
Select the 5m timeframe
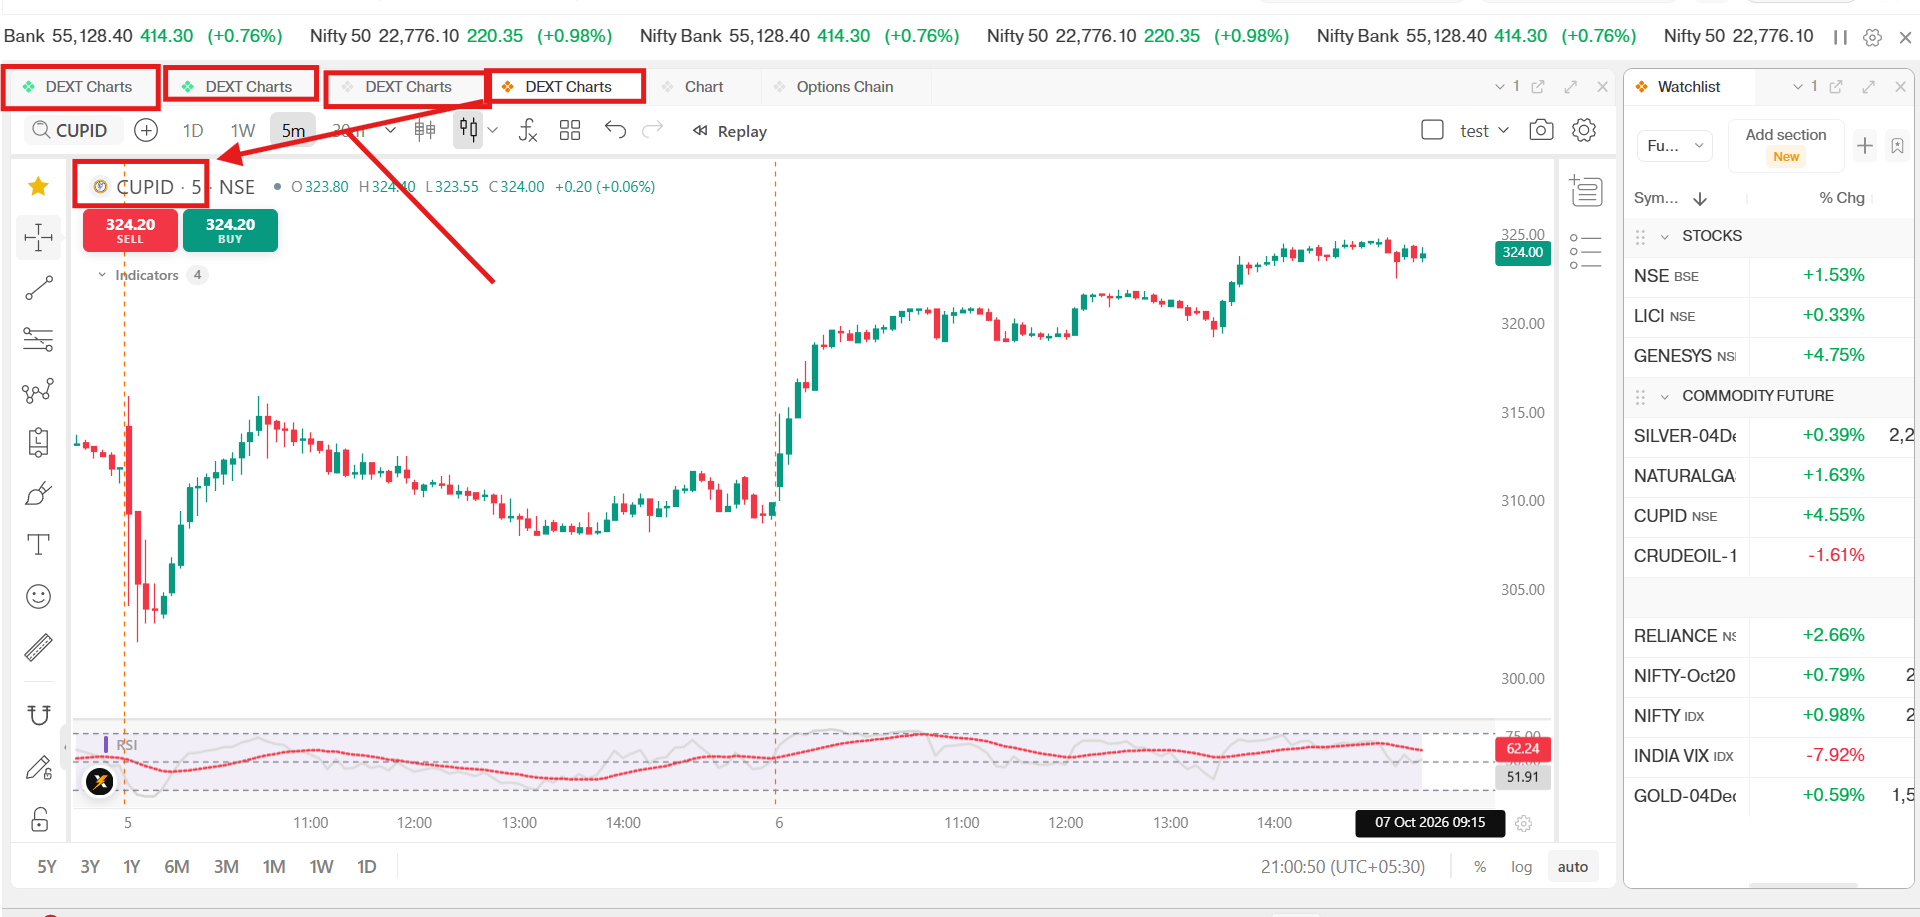(x=293, y=131)
